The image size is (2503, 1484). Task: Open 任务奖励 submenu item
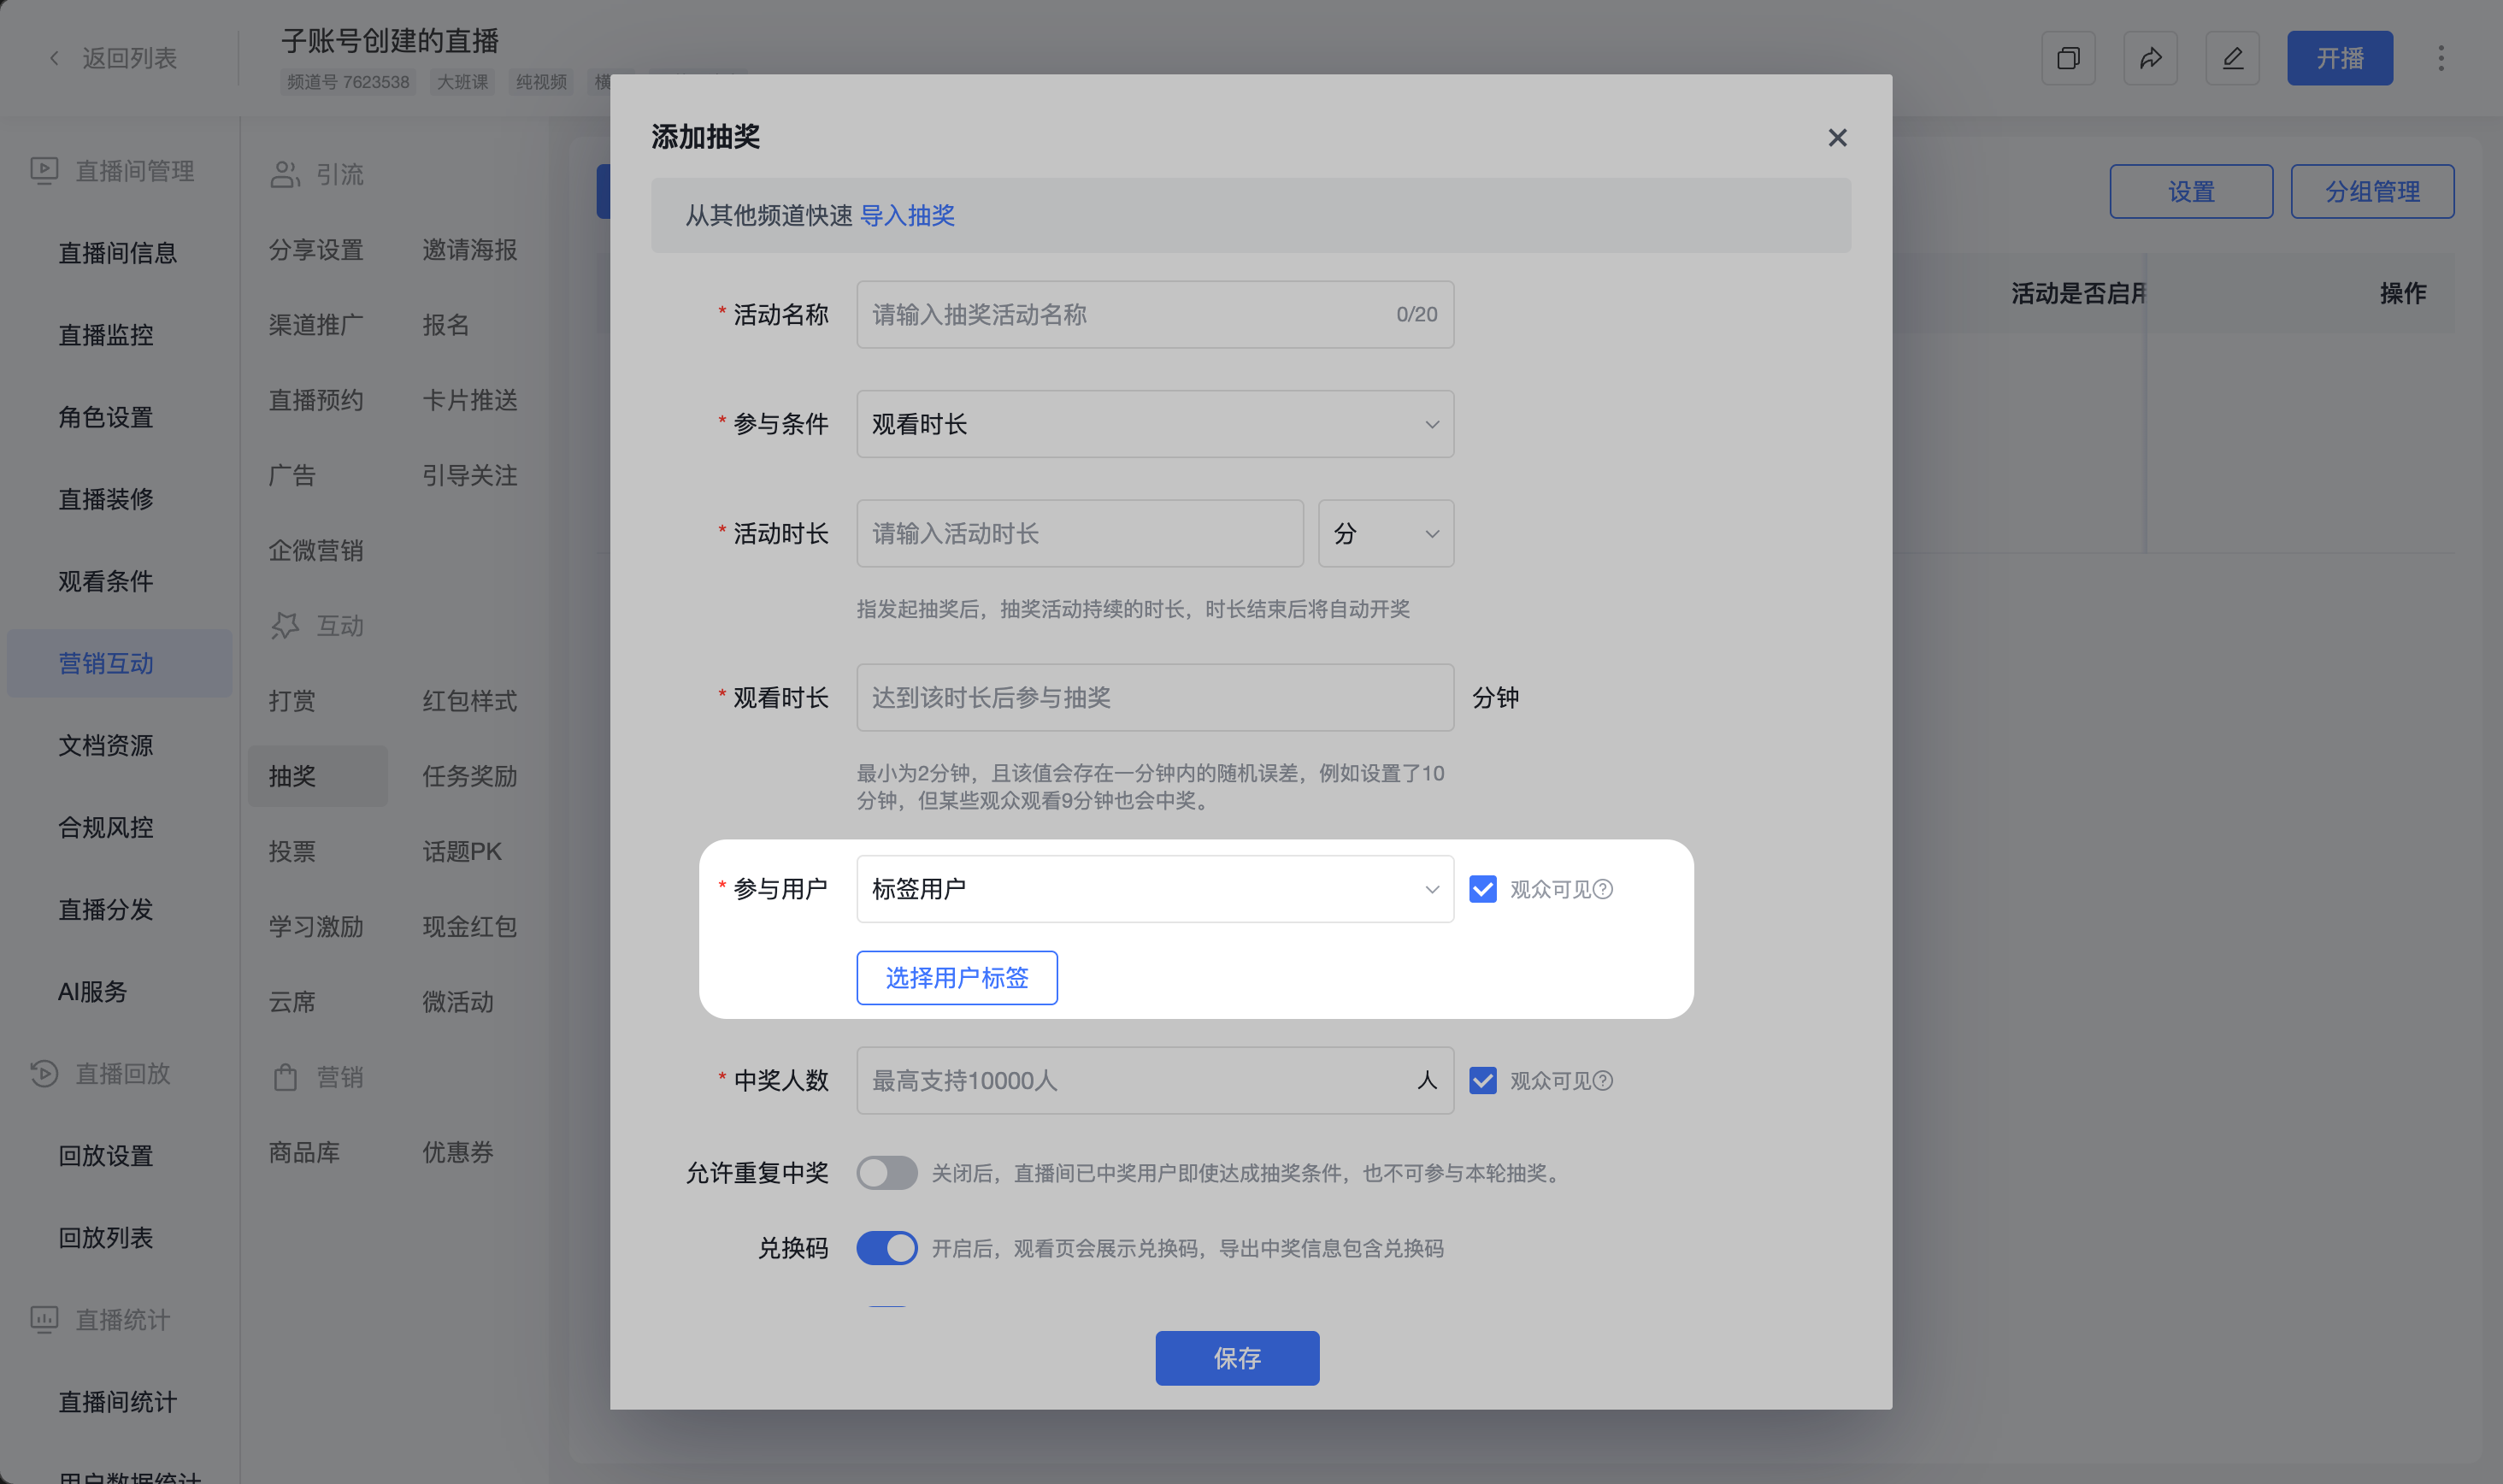tap(469, 776)
